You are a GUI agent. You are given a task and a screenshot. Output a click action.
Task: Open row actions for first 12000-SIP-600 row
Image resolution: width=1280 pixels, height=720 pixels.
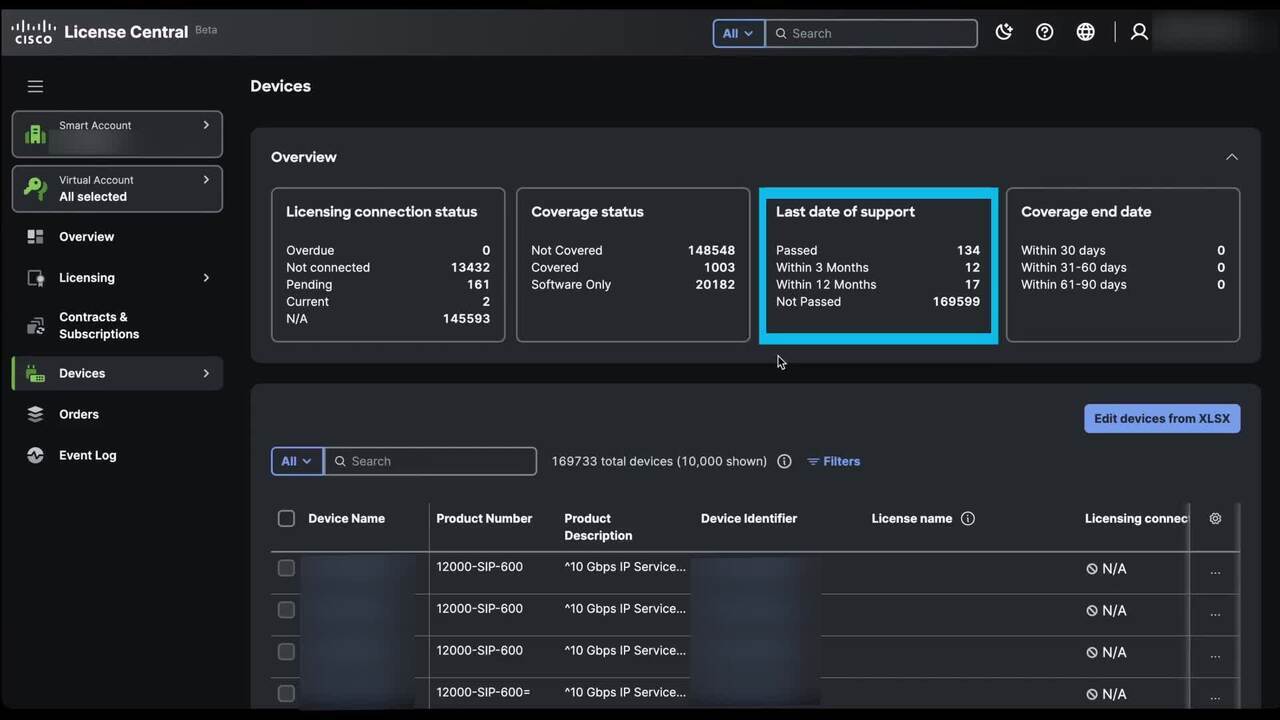1215,571
